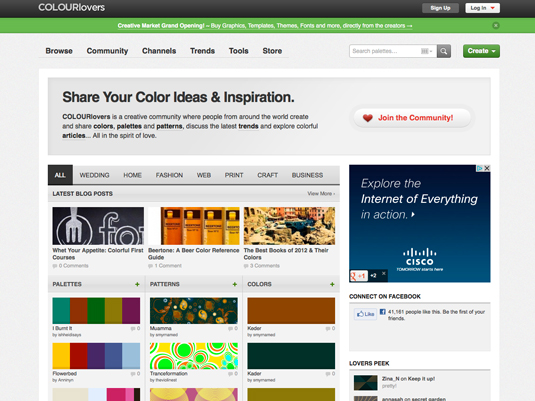Open the Browse menu
Screen dimensions: 535x401
pyautogui.click(x=59, y=51)
